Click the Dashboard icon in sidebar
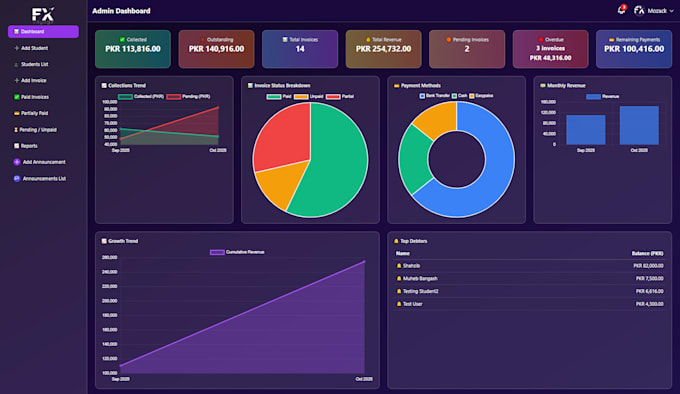 point(16,32)
